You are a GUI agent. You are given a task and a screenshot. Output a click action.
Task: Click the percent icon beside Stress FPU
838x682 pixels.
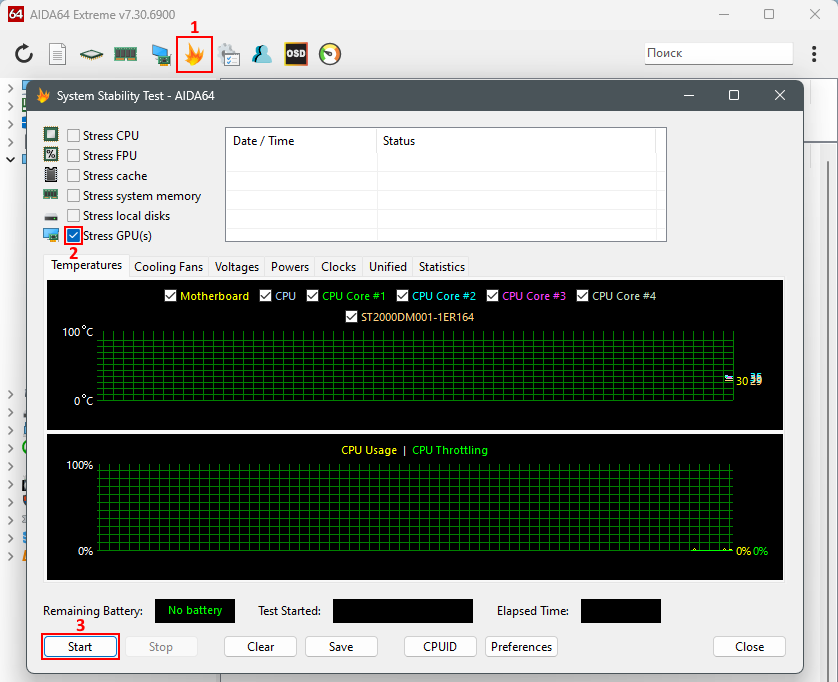[51, 154]
